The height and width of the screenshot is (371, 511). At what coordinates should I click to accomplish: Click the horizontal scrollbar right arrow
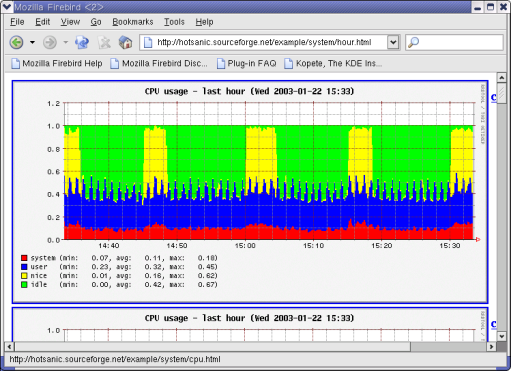point(491,347)
